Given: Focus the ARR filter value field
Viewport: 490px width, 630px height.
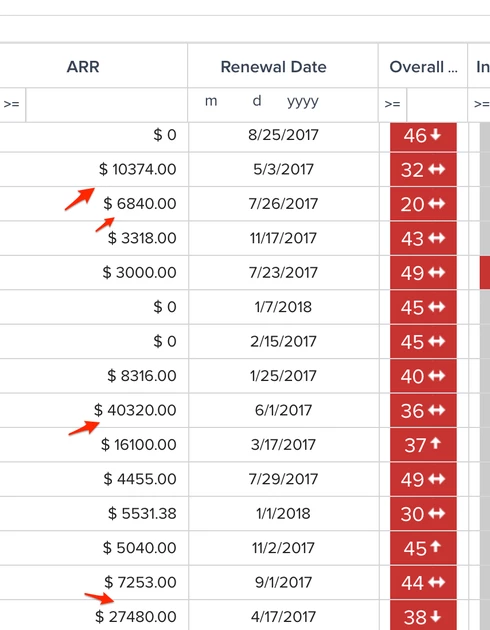Looking at the screenshot, I should click(106, 104).
